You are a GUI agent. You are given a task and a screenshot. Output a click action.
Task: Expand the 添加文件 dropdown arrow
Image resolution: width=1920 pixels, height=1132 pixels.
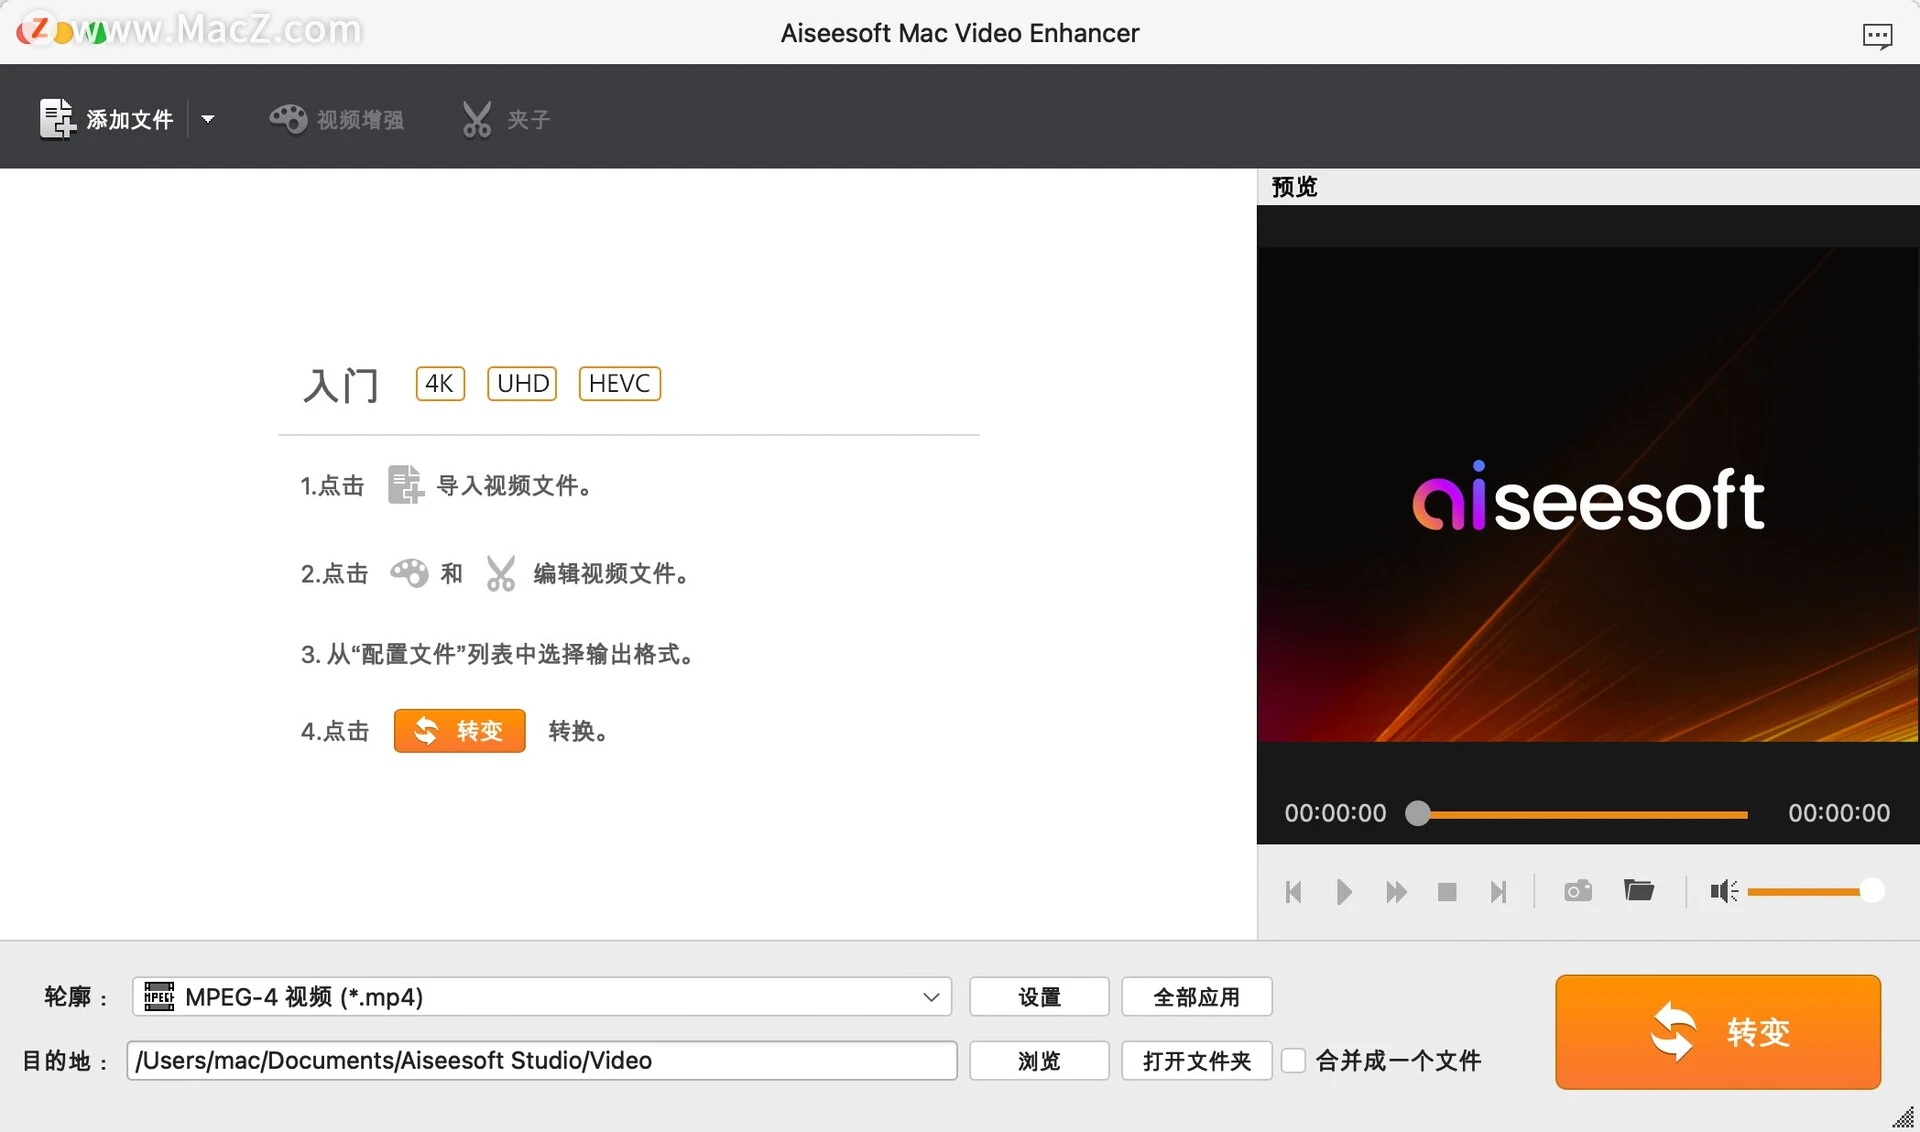(208, 119)
